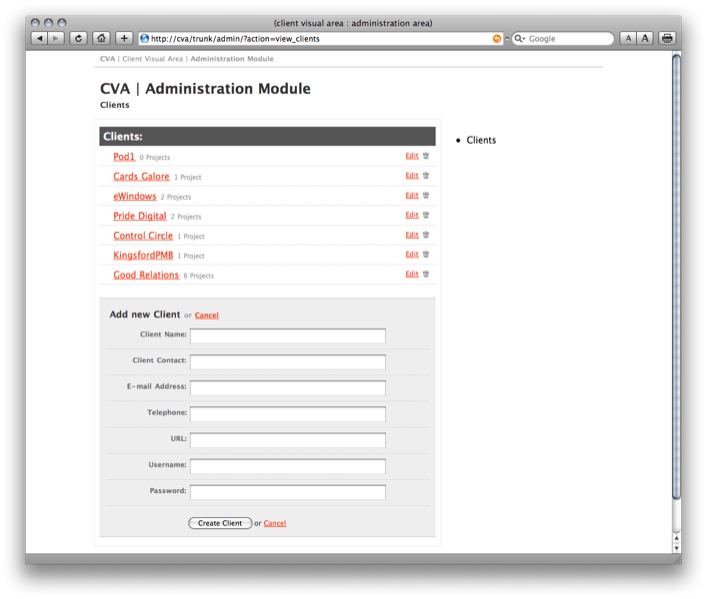Increase text size with larger A button
The width and height of the screenshot is (707, 599).
click(645, 38)
